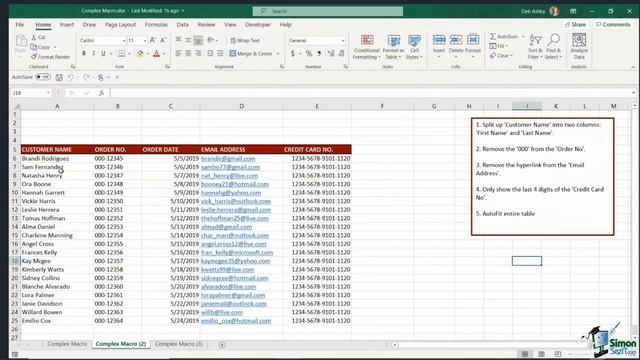The image size is (640, 360).
Task: Apply Comma style
Action: (x=319, y=53)
